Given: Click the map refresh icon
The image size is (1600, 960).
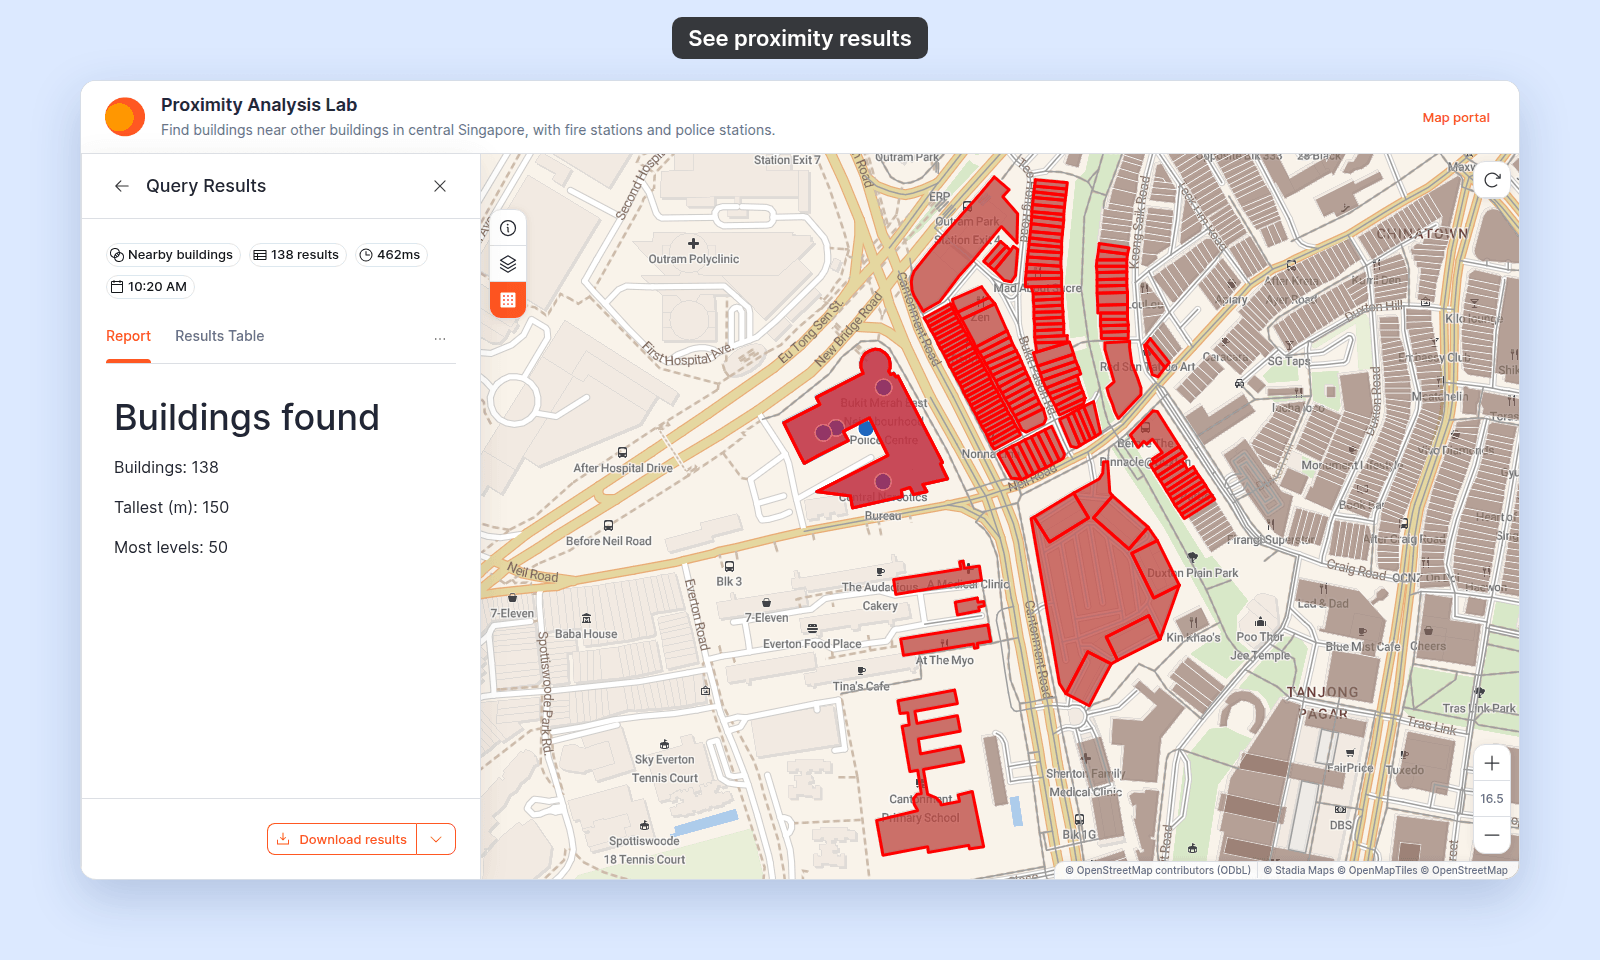Looking at the screenshot, I should pos(1492,180).
